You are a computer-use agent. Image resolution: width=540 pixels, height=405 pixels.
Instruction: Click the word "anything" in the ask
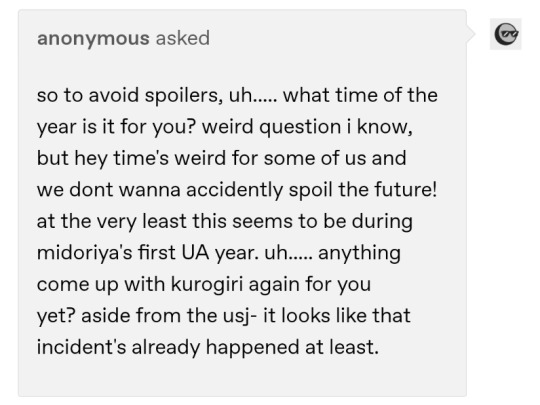[359, 253]
